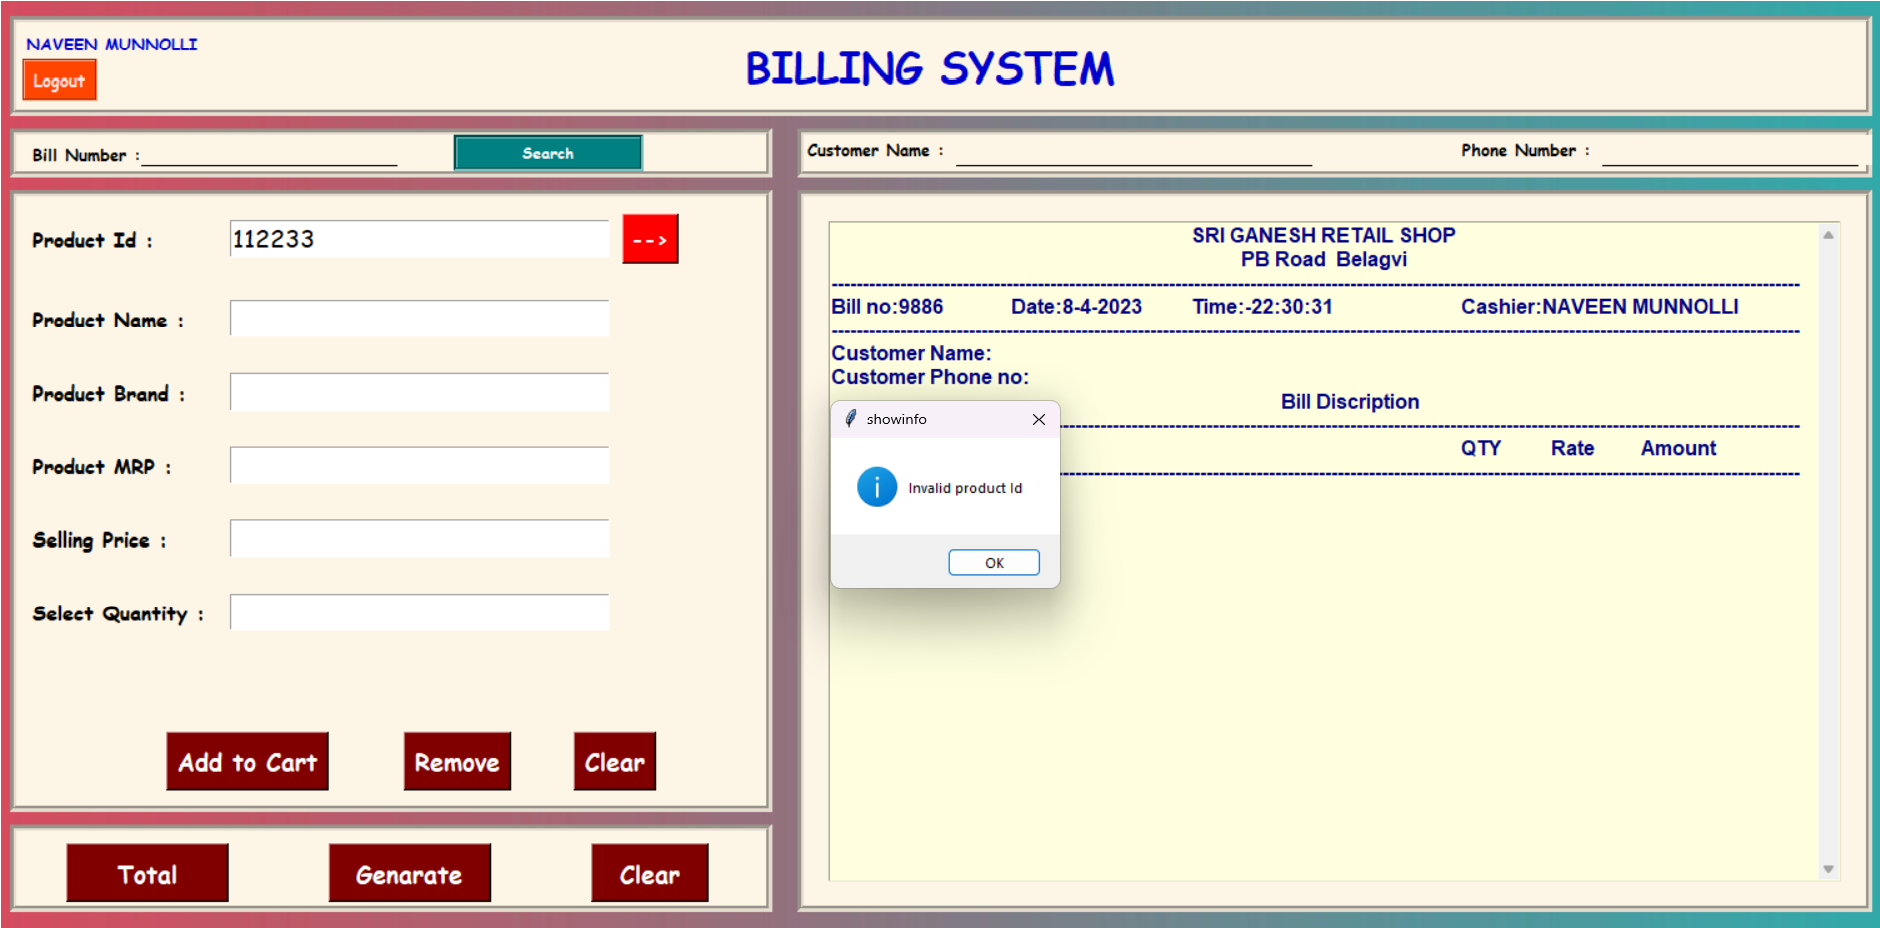This screenshot has width=1880, height=928.
Task: Click the 'Rate' column header
Action: (x=1572, y=449)
